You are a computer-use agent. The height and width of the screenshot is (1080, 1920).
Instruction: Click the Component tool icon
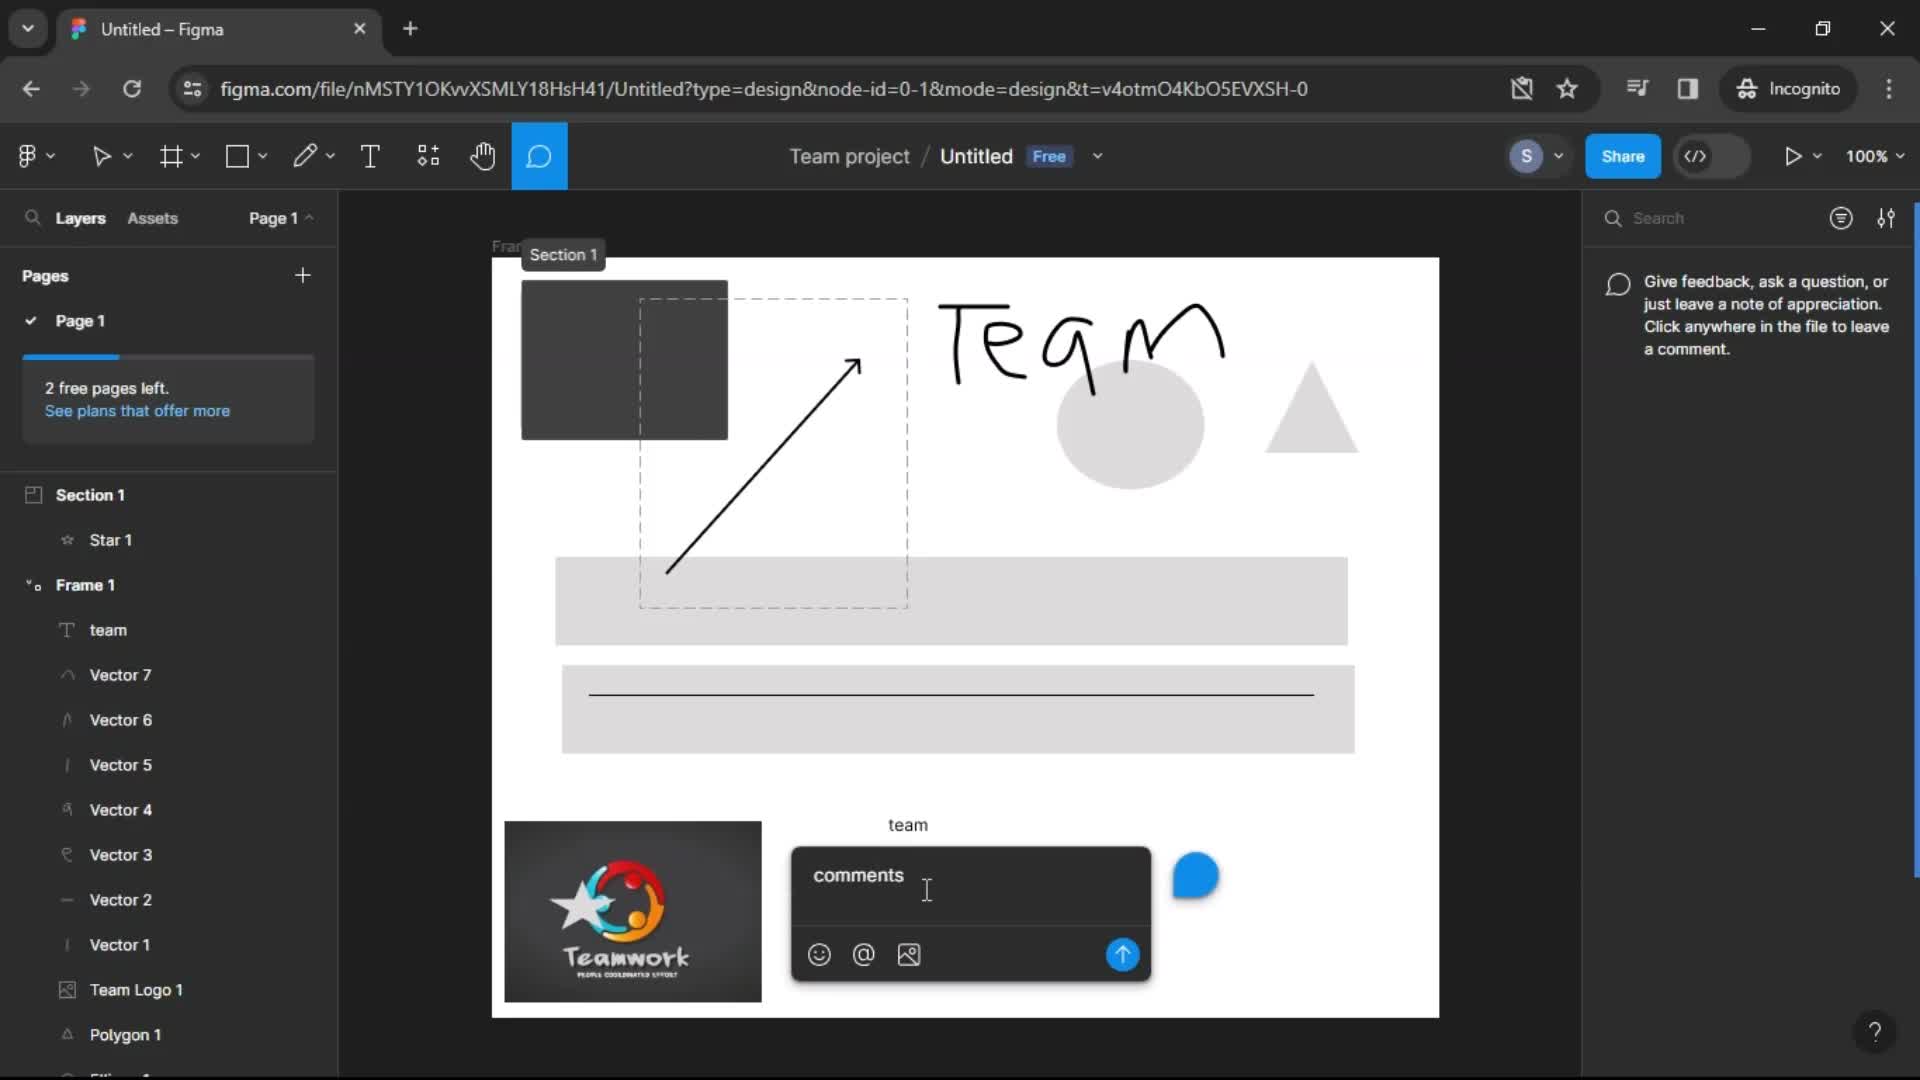tap(427, 157)
